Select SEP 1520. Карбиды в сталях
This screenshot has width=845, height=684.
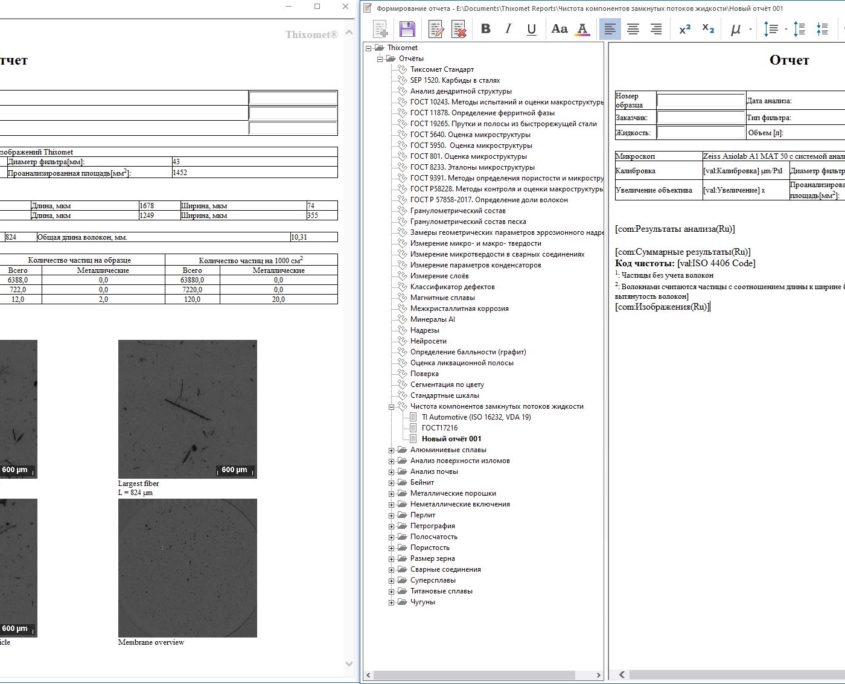pos(455,80)
